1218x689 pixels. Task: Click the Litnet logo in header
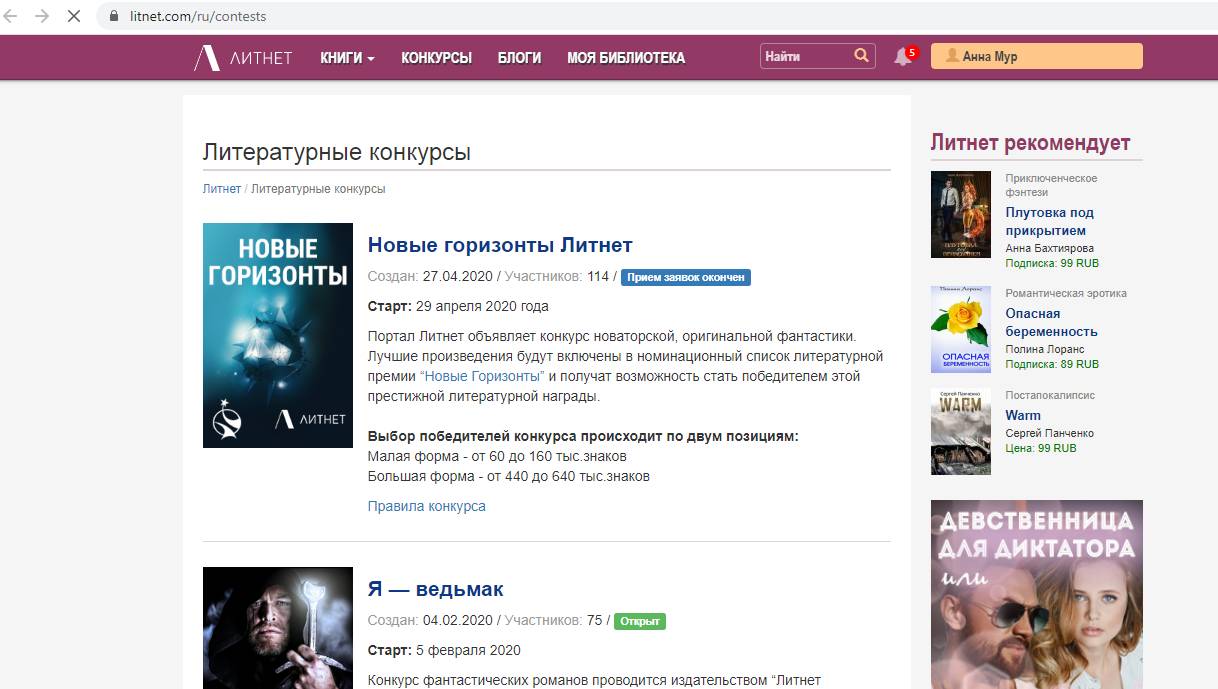pyautogui.click(x=243, y=58)
